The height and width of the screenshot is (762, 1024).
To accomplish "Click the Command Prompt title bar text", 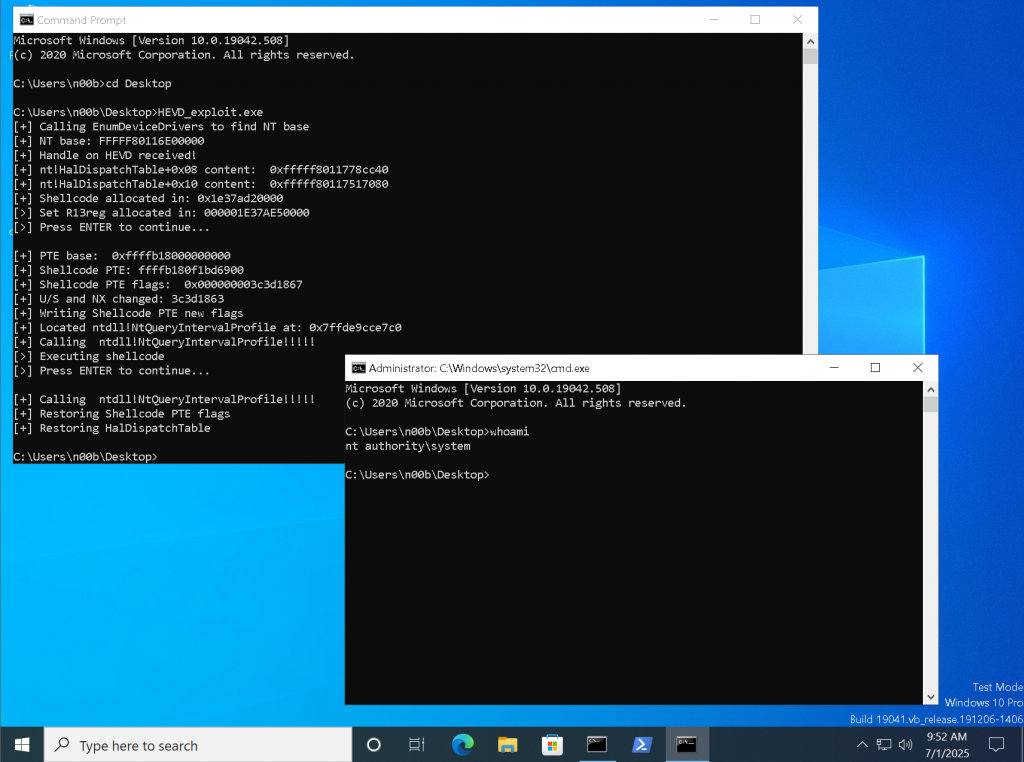I will (81, 20).
